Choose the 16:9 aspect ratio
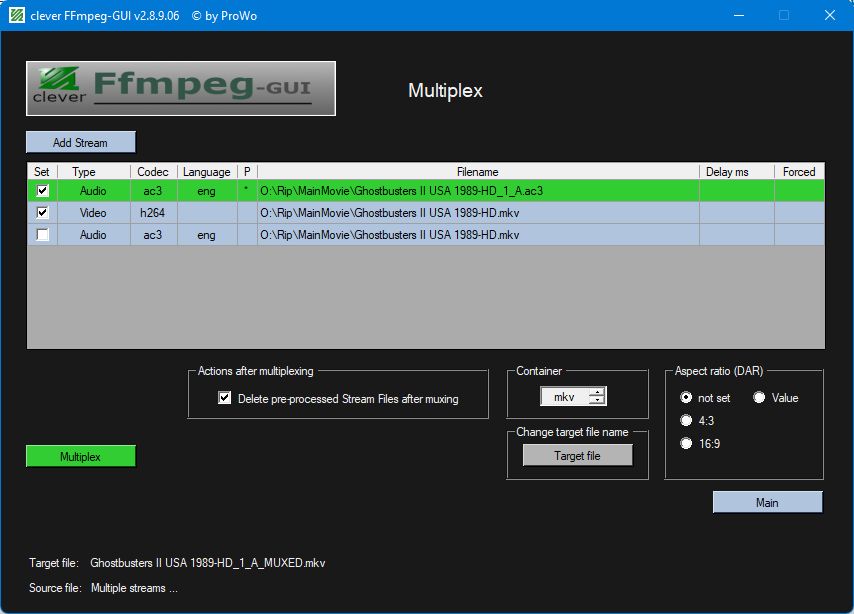Screen dimensions: 854x614 [x=686, y=443]
